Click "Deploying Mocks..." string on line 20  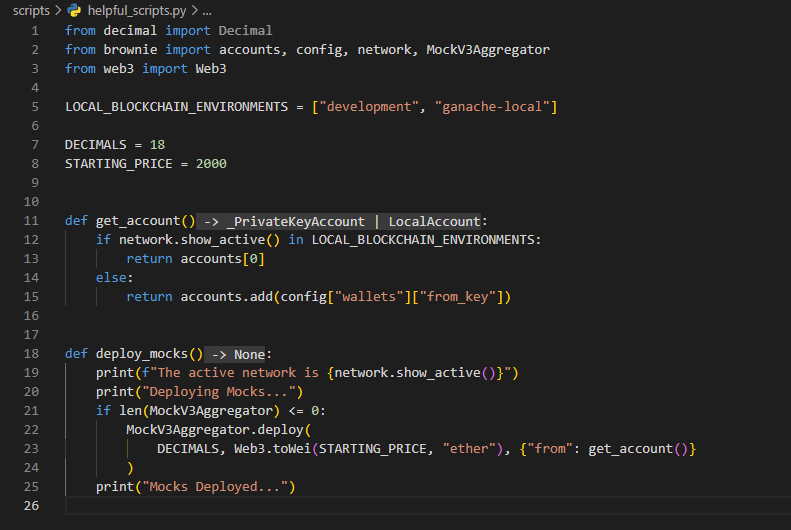pos(218,392)
